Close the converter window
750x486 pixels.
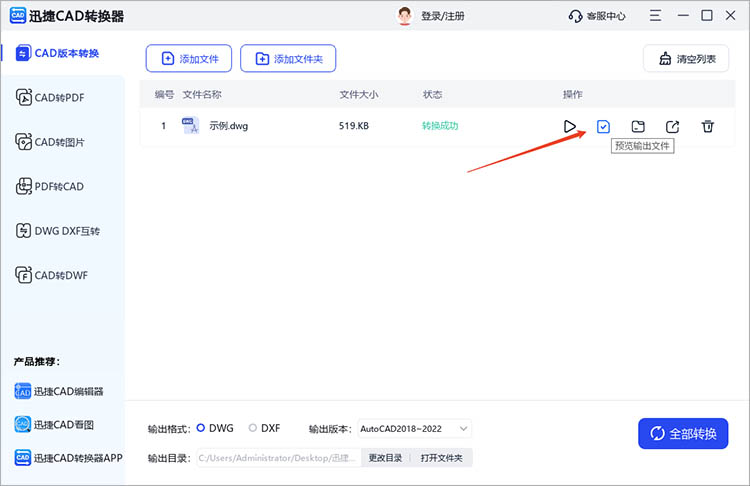[x=730, y=16]
